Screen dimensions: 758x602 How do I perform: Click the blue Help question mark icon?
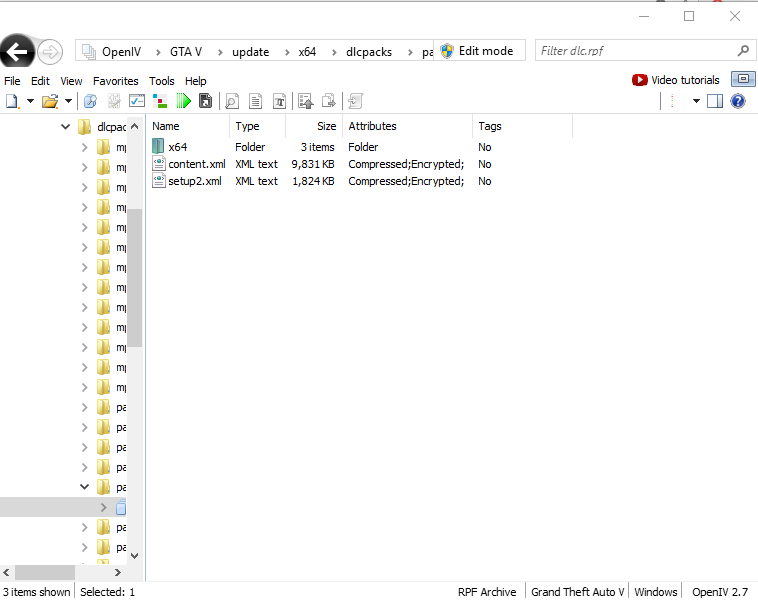[x=738, y=101]
